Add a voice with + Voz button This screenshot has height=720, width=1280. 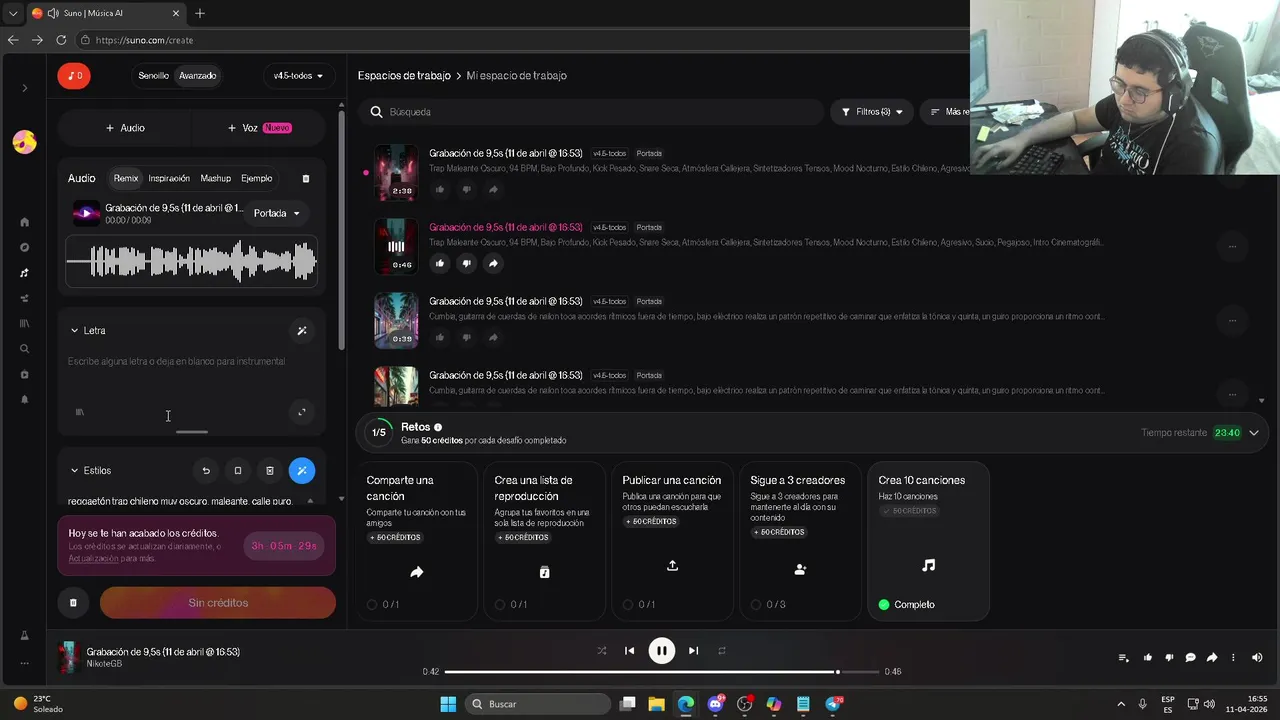[x=259, y=128]
